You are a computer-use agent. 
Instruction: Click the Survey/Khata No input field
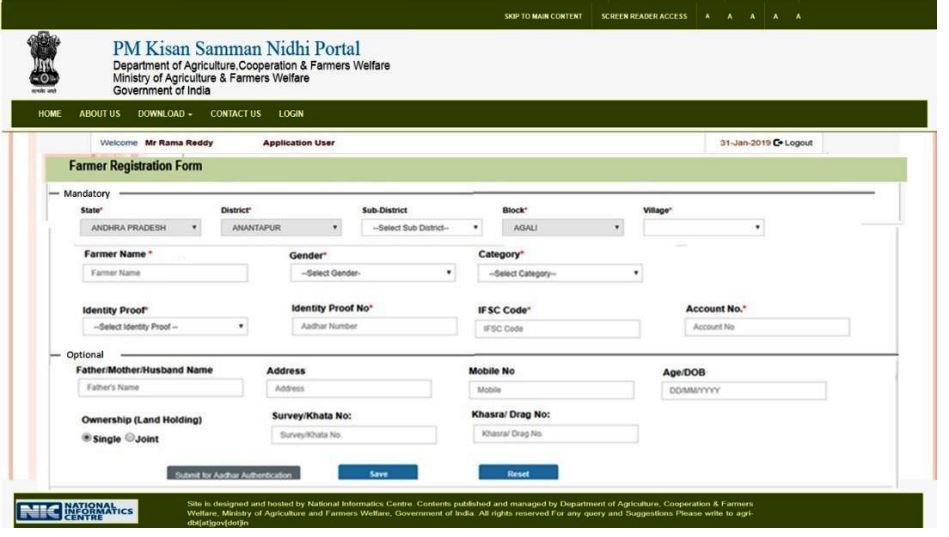coord(354,435)
